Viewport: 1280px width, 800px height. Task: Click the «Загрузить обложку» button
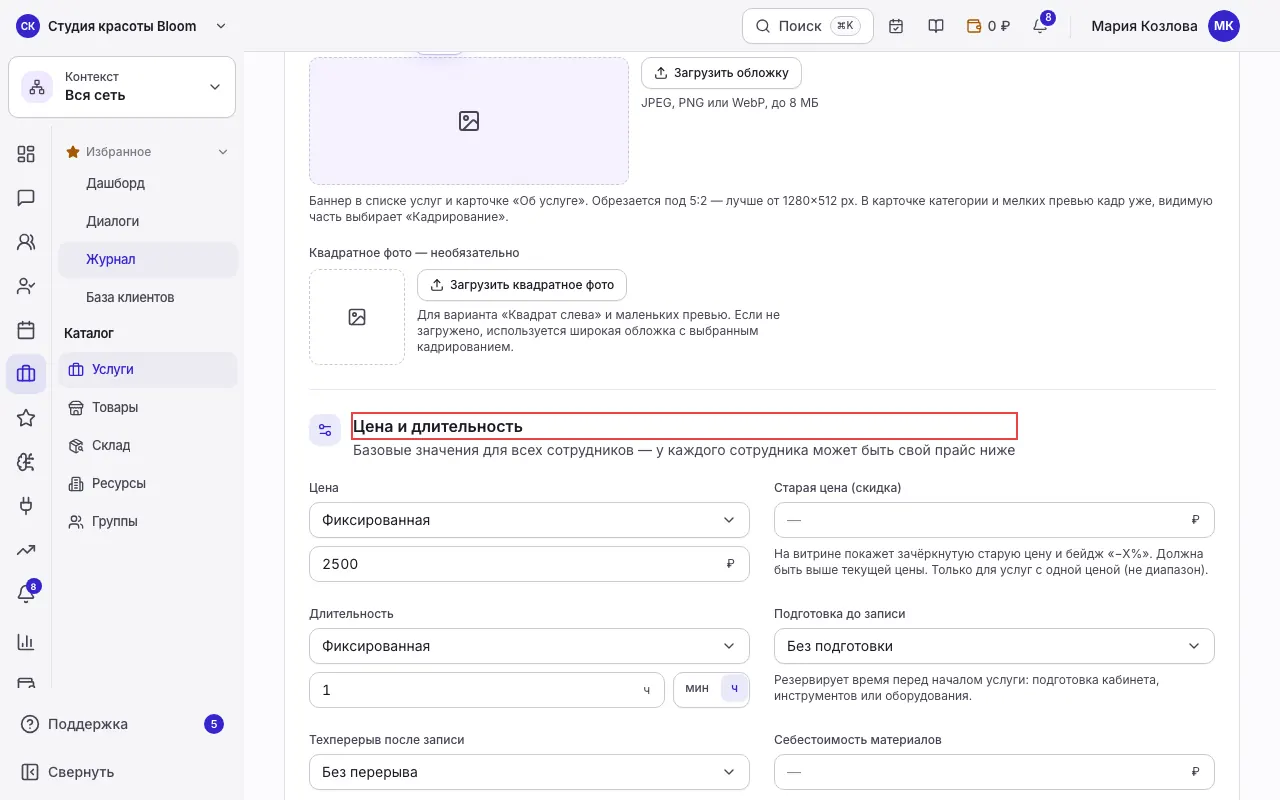click(x=721, y=73)
